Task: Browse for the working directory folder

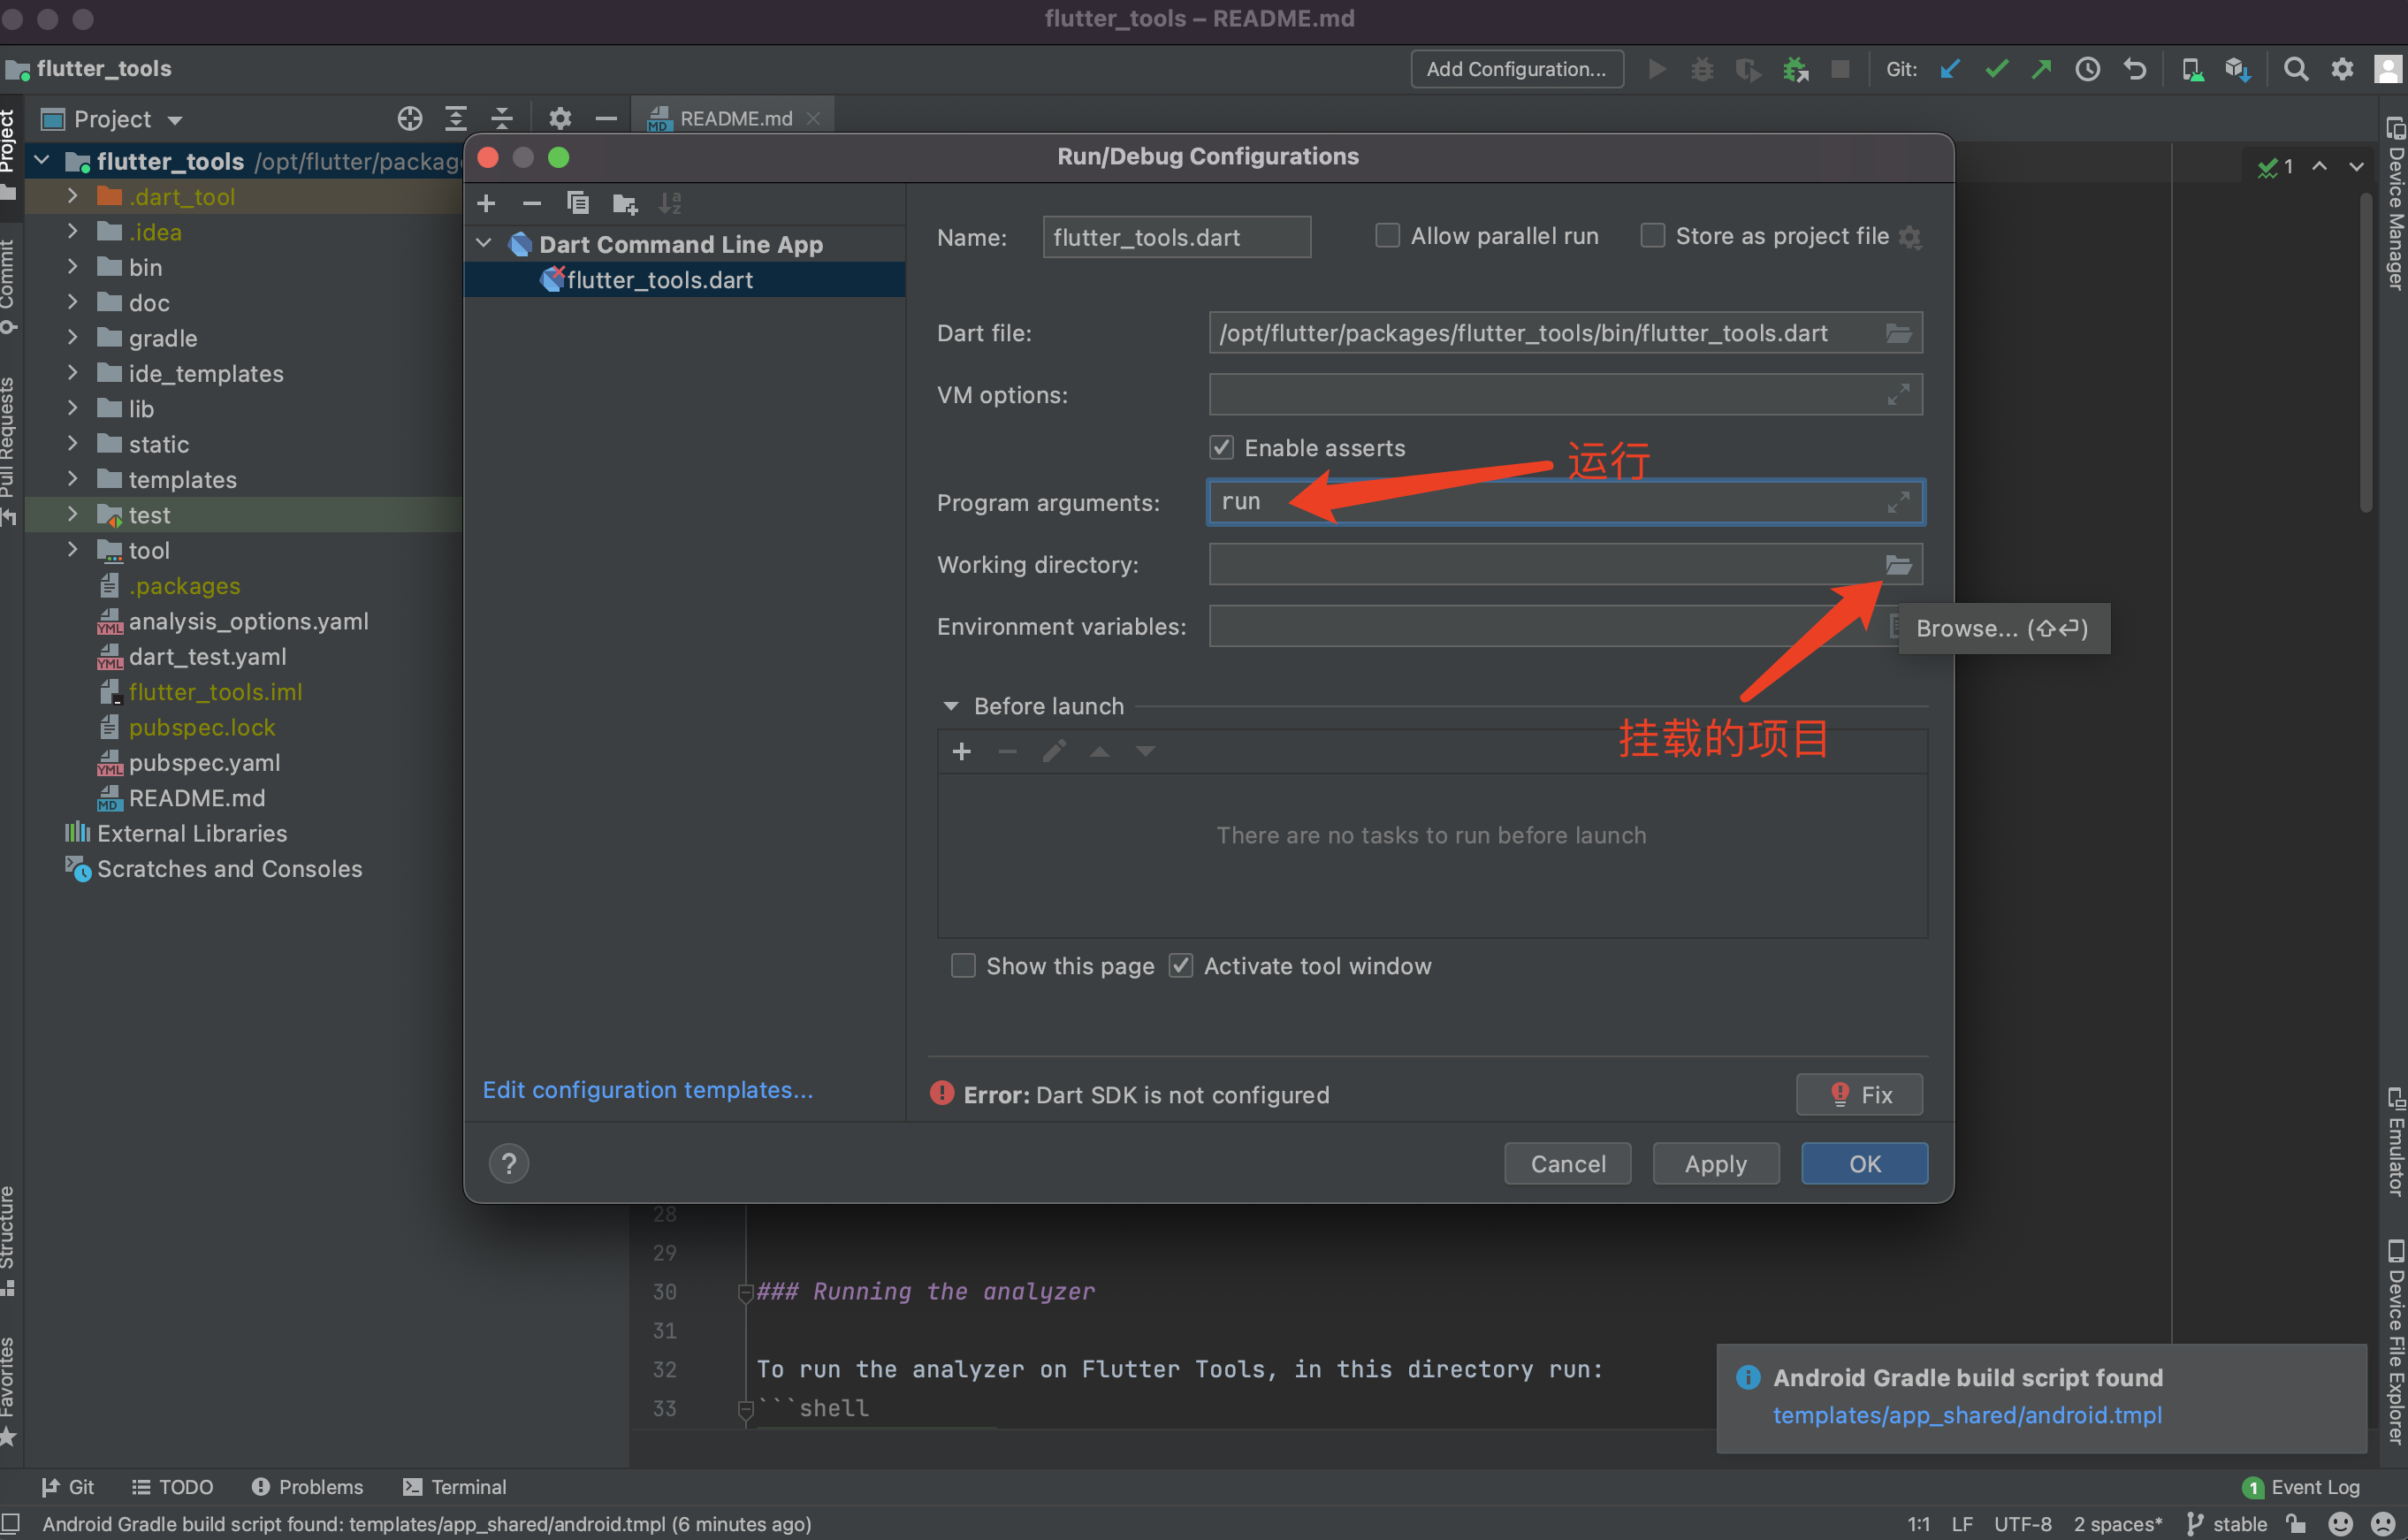Action: coord(1897,565)
